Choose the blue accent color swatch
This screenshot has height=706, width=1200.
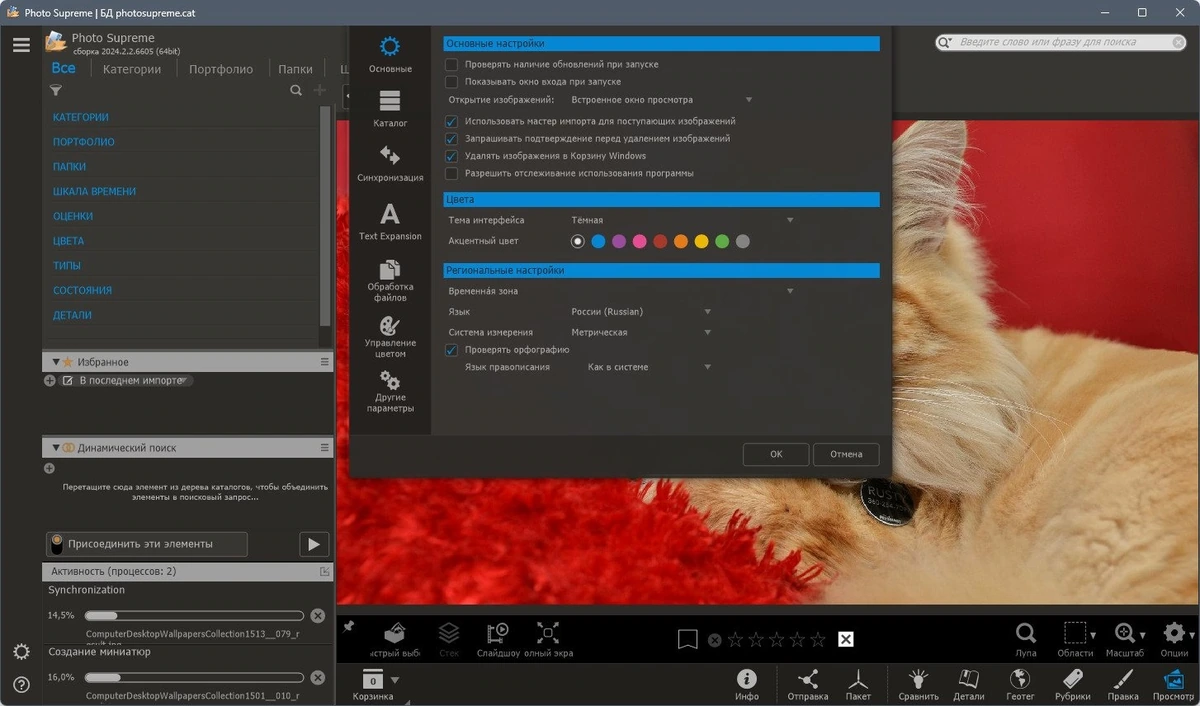[598, 241]
